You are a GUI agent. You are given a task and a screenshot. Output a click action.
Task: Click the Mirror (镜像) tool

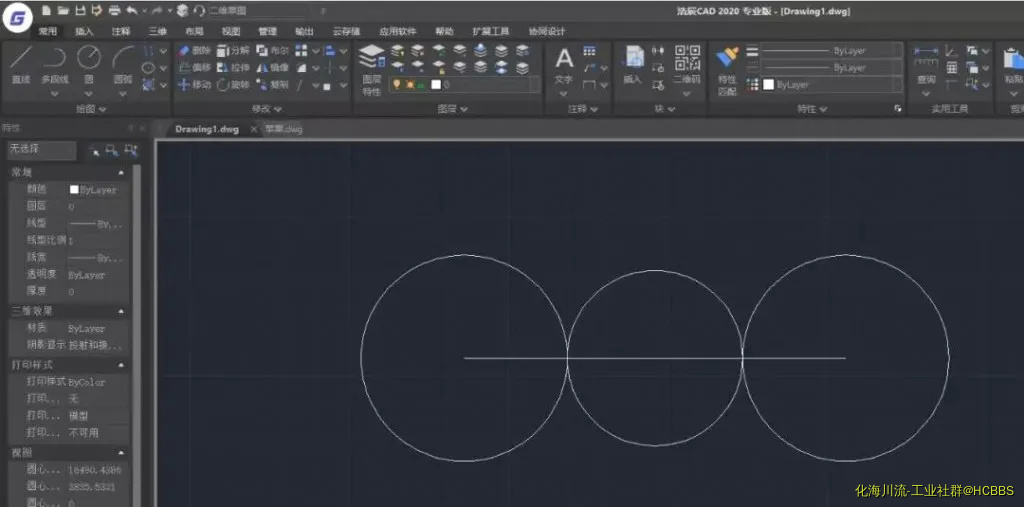tap(272, 67)
